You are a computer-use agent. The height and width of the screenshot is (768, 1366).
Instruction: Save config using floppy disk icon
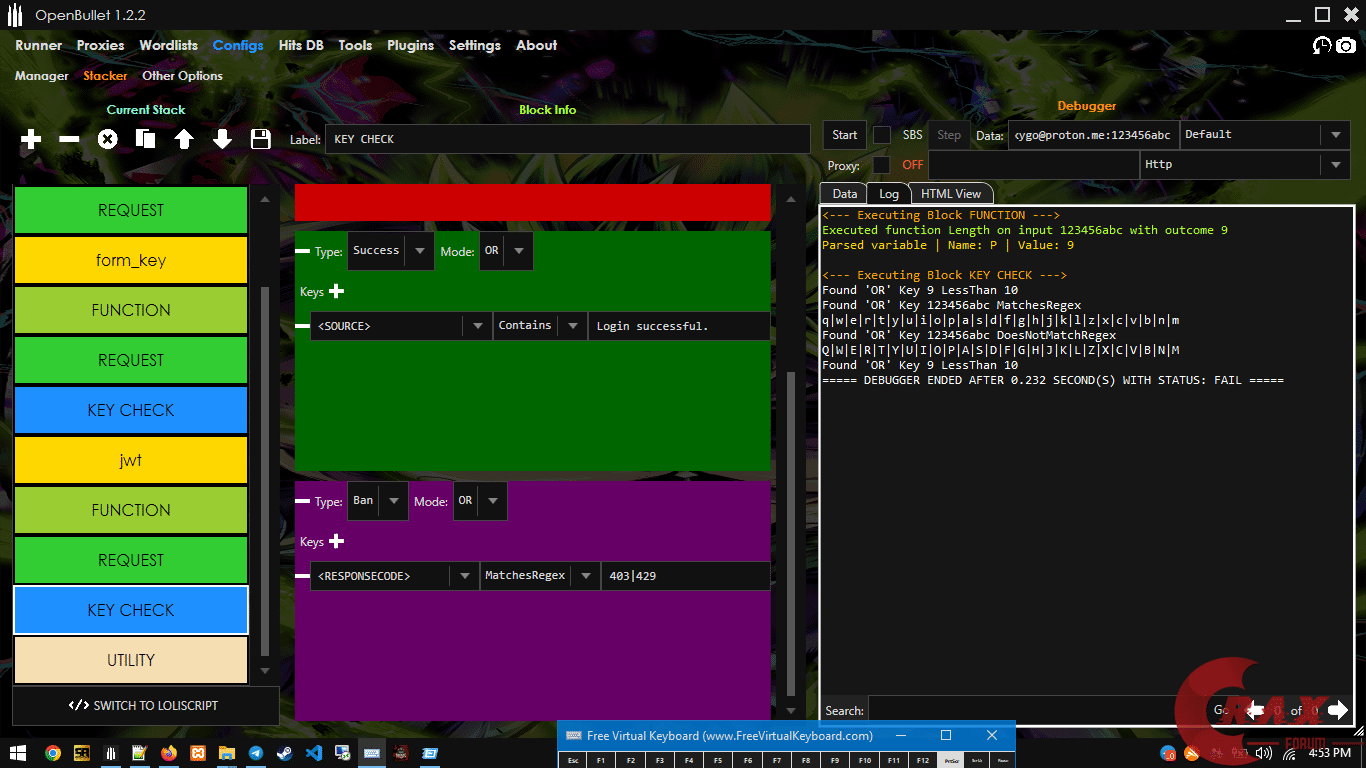click(x=260, y=140)
